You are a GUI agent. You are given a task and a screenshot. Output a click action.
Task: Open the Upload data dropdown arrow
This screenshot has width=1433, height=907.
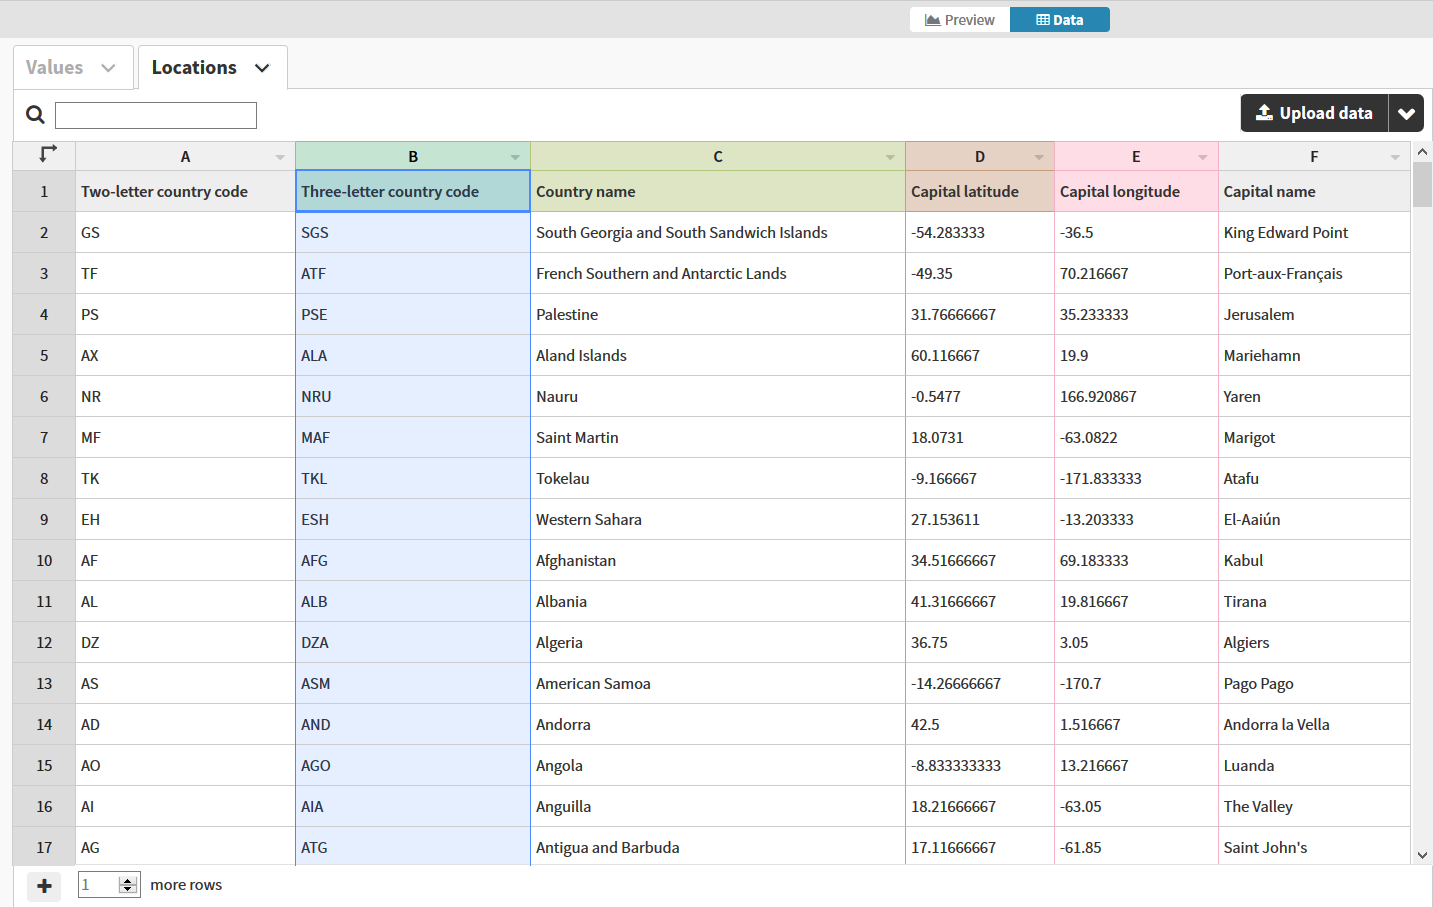[x=1406, y=113]
